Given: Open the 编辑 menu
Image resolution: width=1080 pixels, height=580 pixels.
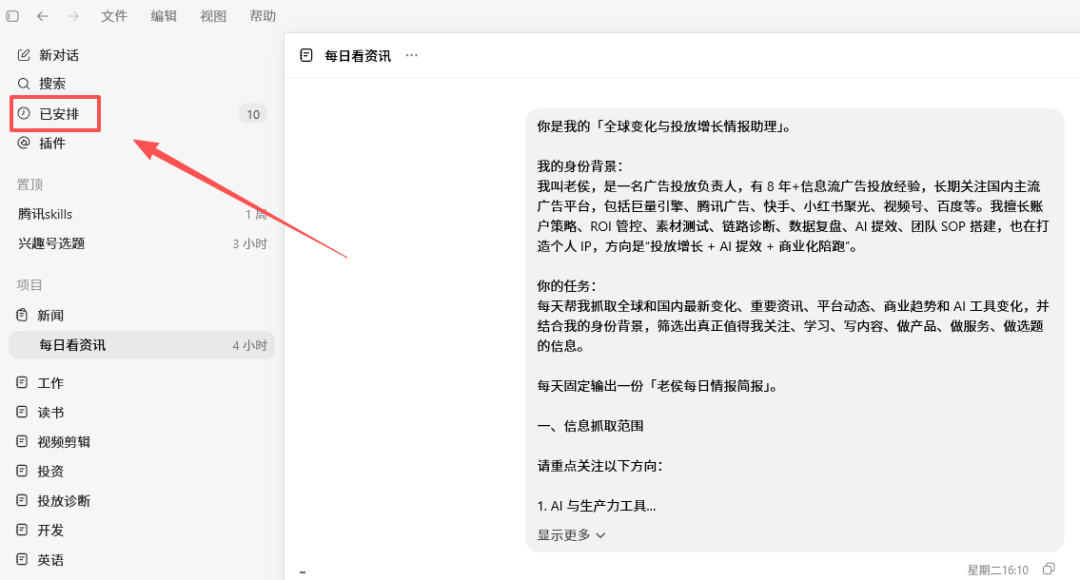Looking at the screenshot, I should point(163,16).
